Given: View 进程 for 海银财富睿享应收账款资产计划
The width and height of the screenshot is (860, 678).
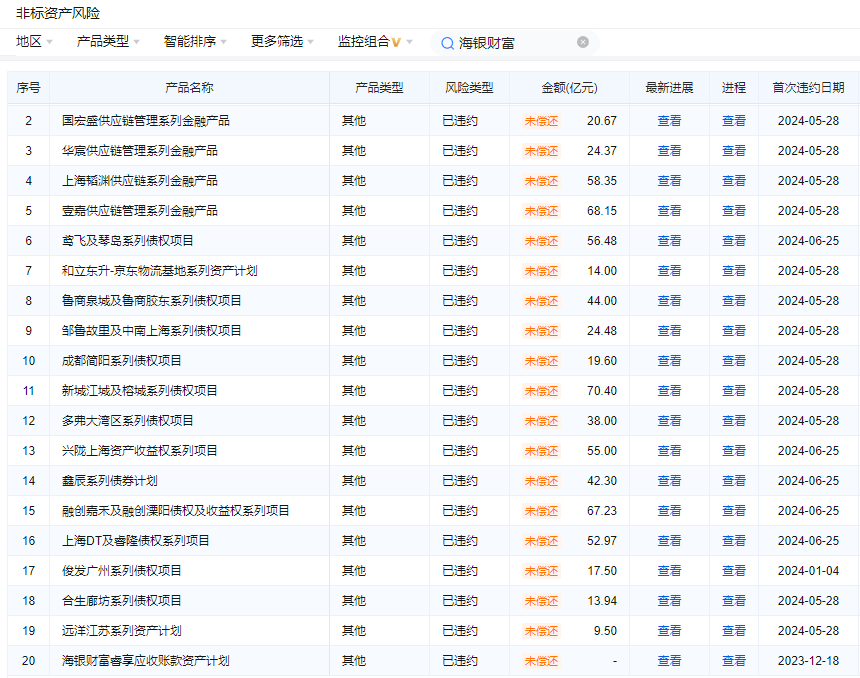Looking at the screenshot, I should click(734, 660).
